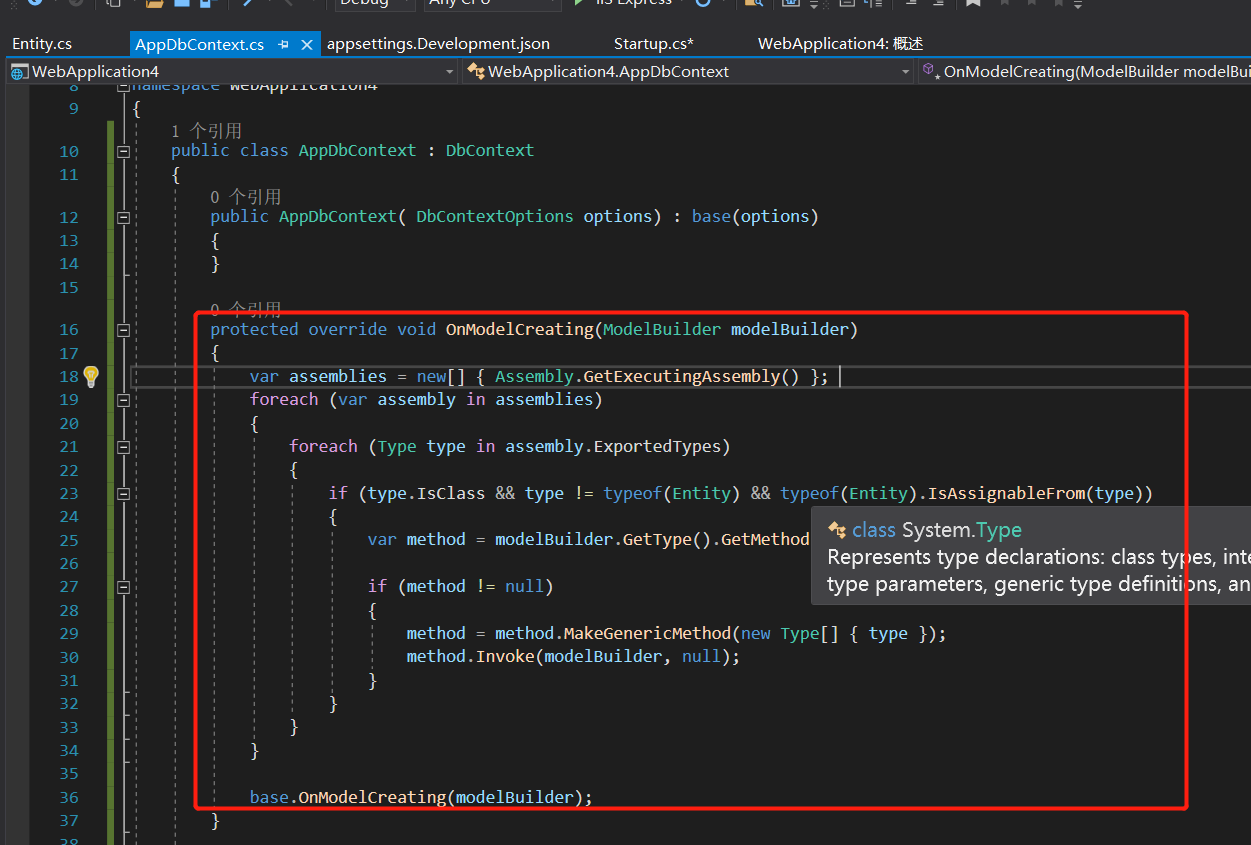The width and height of the screenshot is (1251, 845).
Task: Collapse the if method != null block
Action: pos(124,587)
